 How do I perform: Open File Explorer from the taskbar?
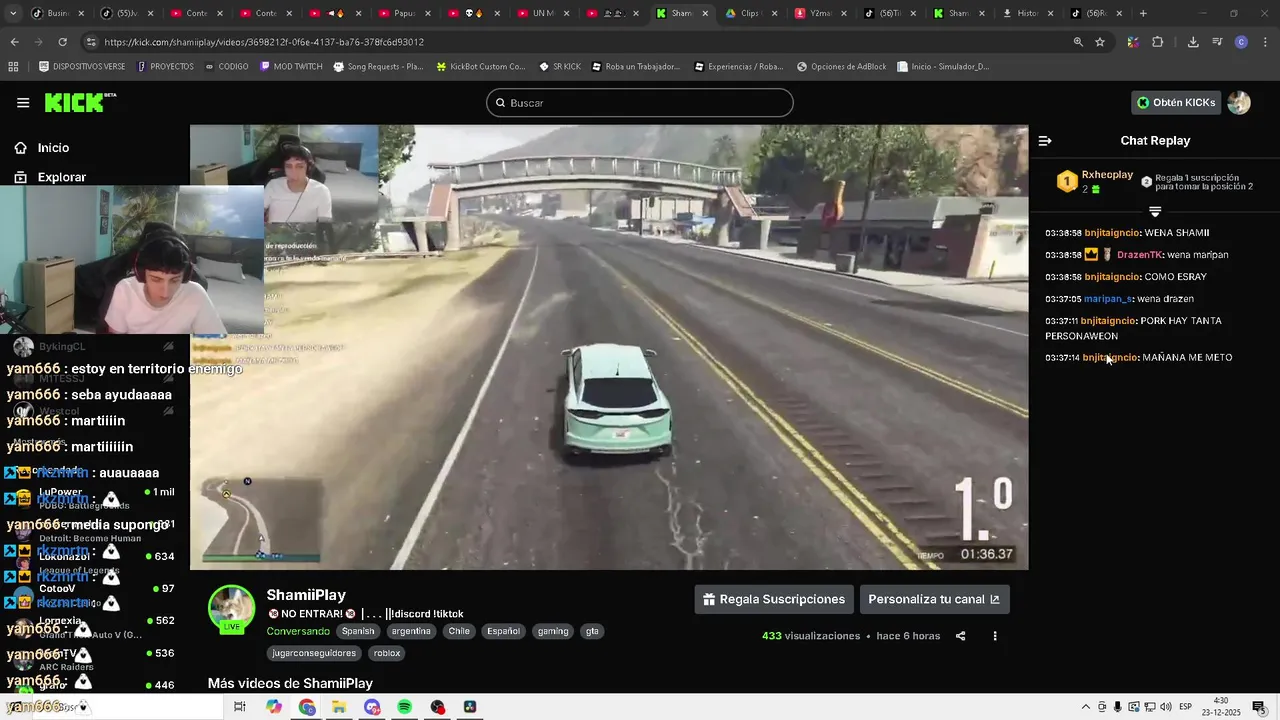tap(339, 707)
